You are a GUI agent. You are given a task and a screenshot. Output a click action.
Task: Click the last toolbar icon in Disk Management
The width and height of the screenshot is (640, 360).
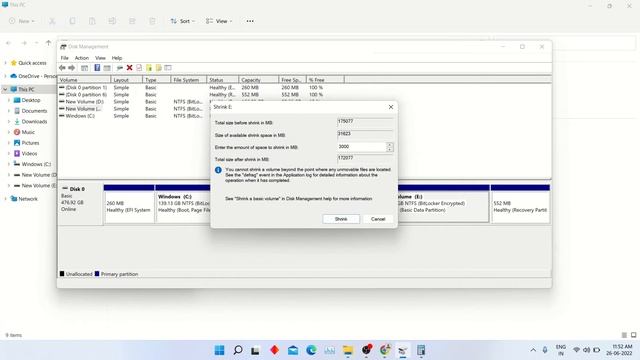168,68
